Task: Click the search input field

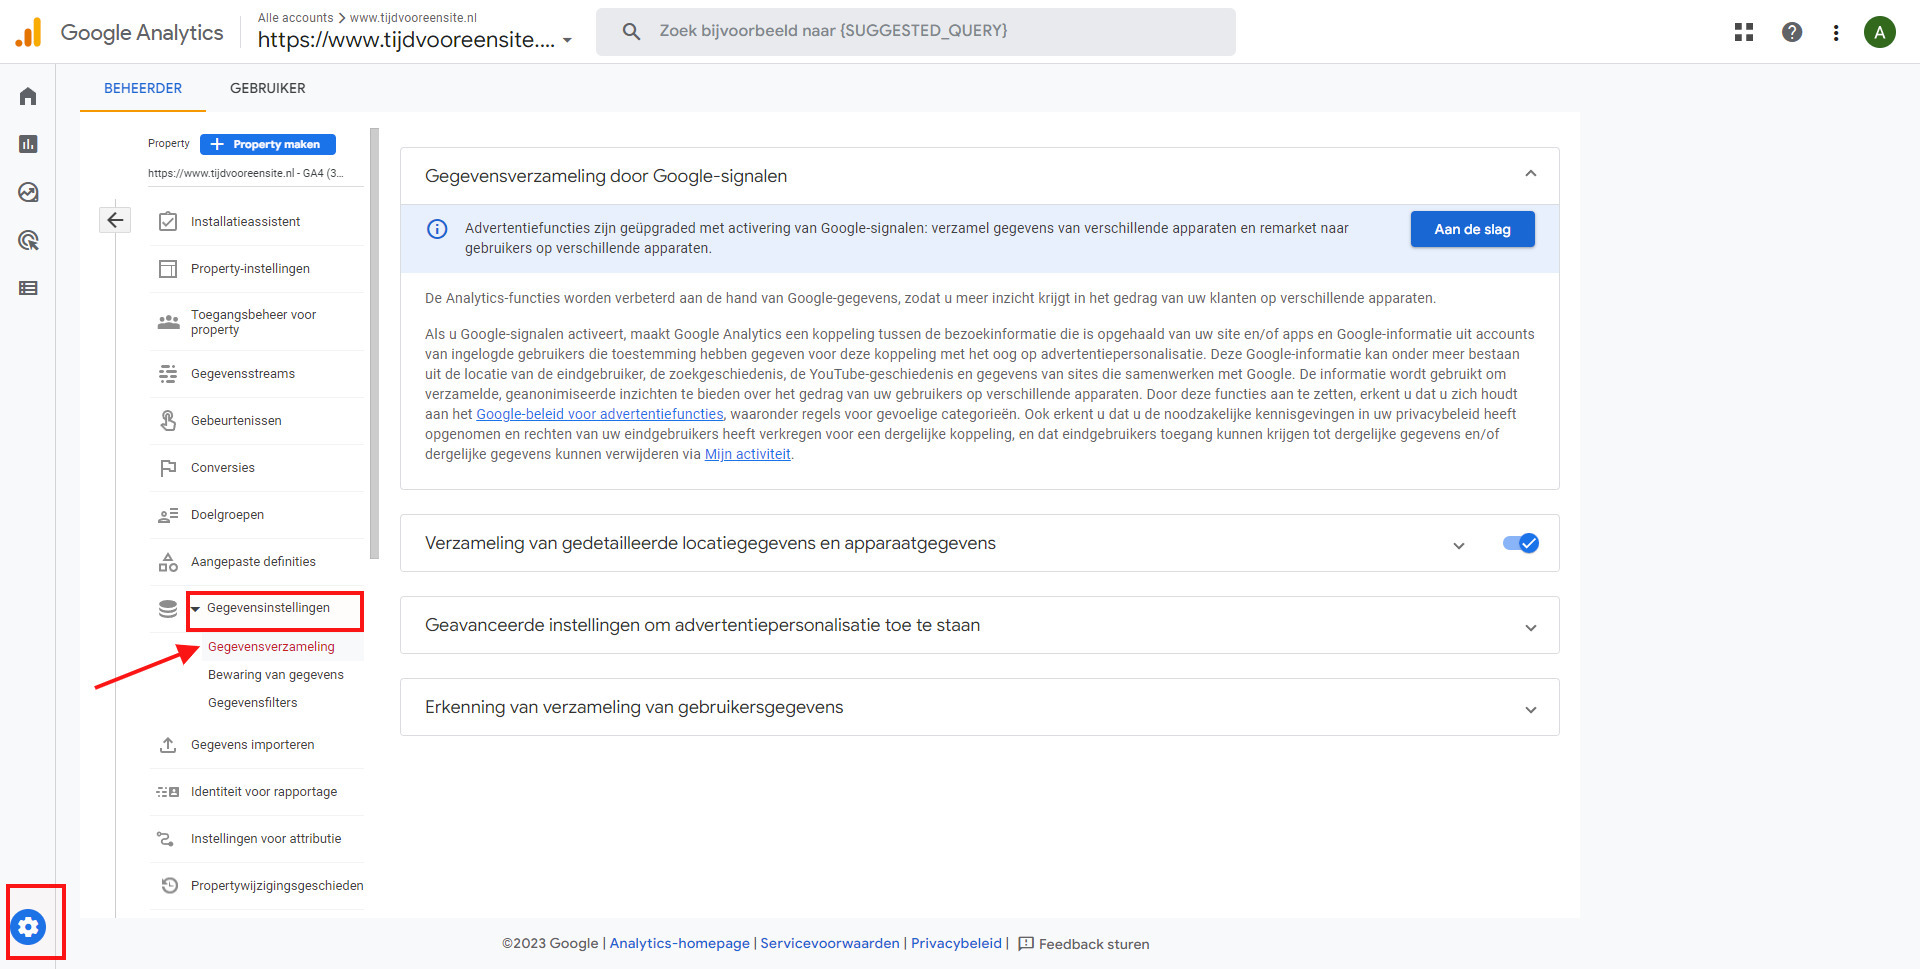Action: (x=916, y=31)
